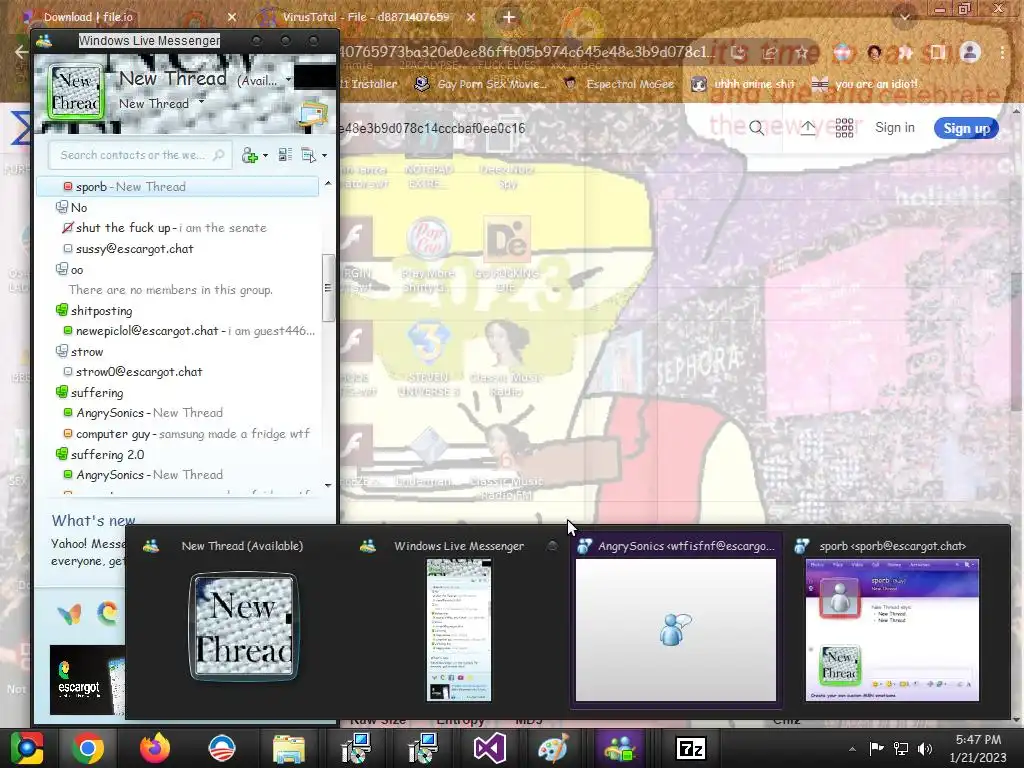Collapse the strow contact group
1024x768 pixels.
(x=62, y=351)
